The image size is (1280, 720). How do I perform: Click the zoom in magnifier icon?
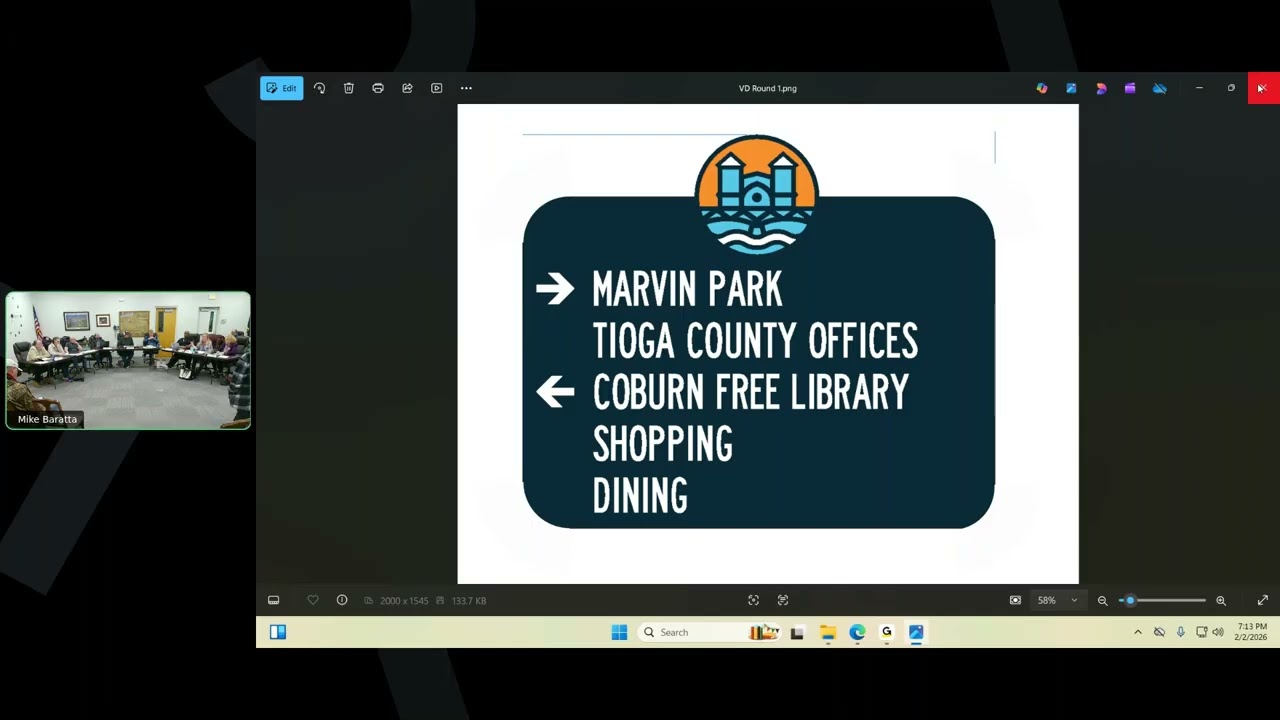pyautogui.click(x=1221, y=600)
